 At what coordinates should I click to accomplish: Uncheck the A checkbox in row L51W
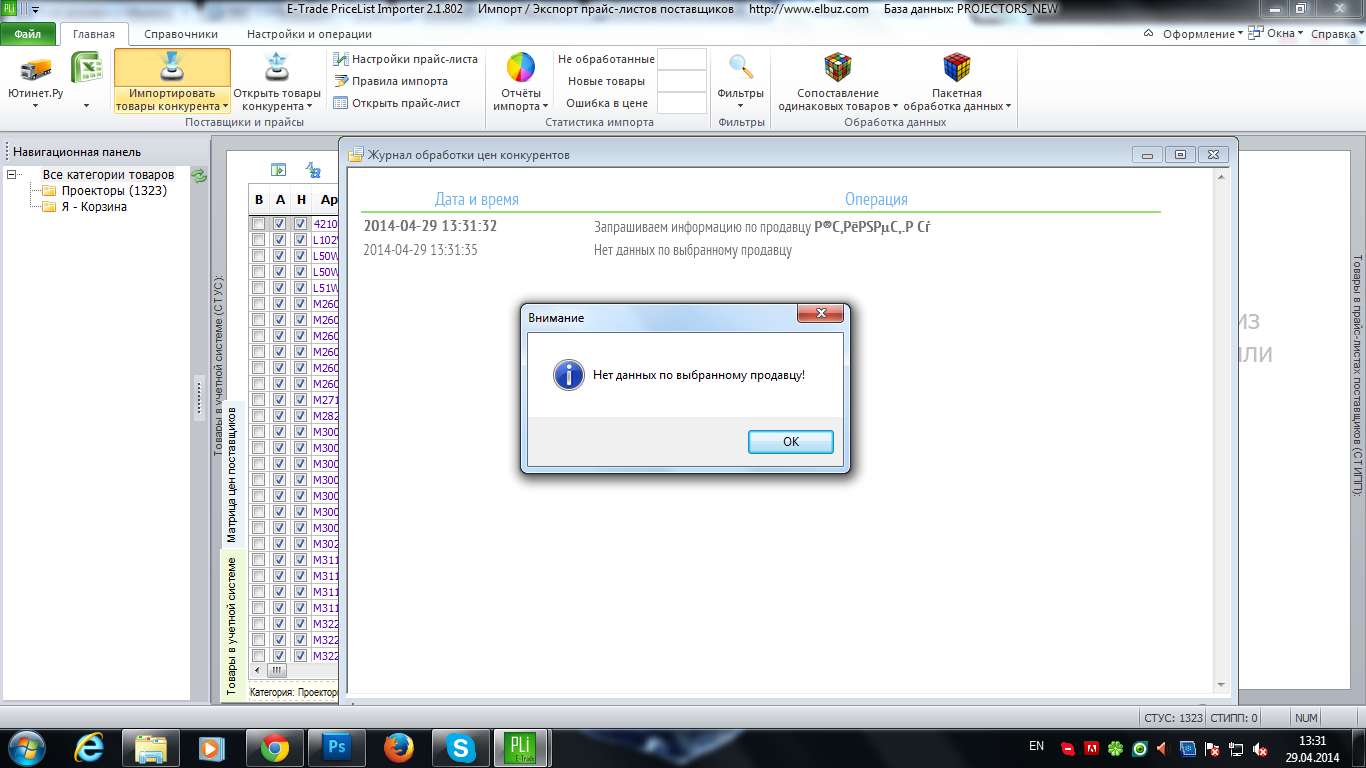(280, 288)
